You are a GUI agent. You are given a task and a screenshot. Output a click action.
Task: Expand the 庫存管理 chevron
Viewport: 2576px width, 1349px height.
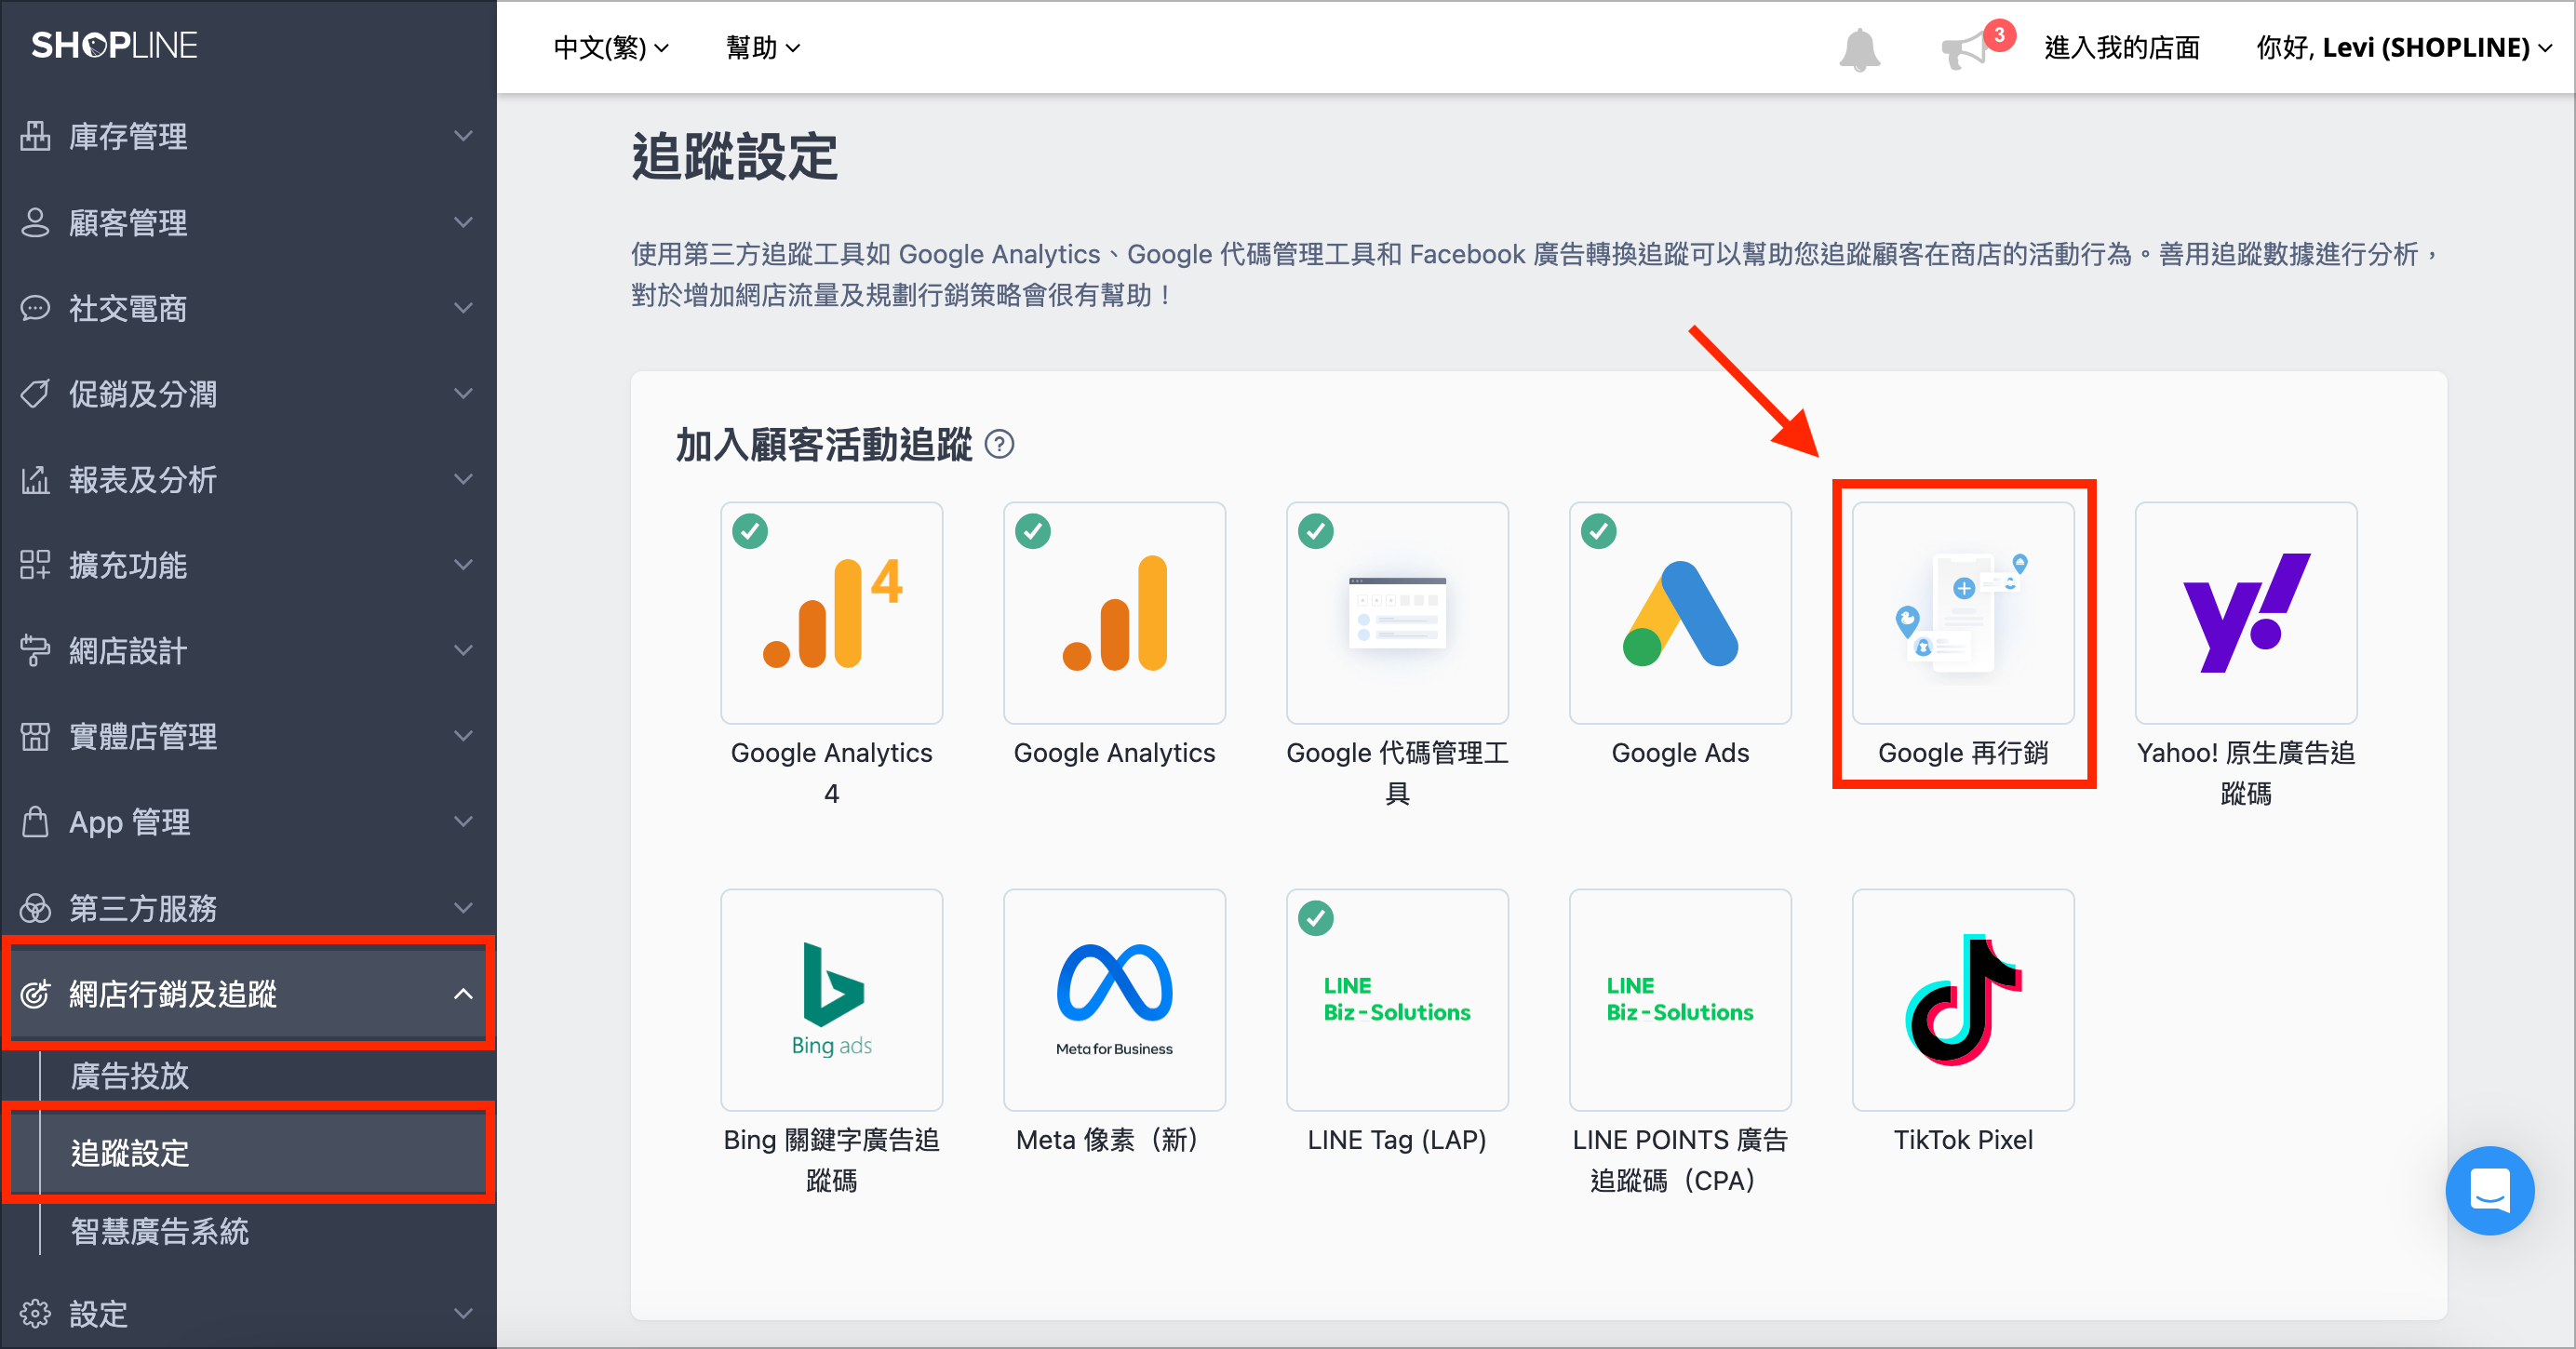click(x=463, y=135)
